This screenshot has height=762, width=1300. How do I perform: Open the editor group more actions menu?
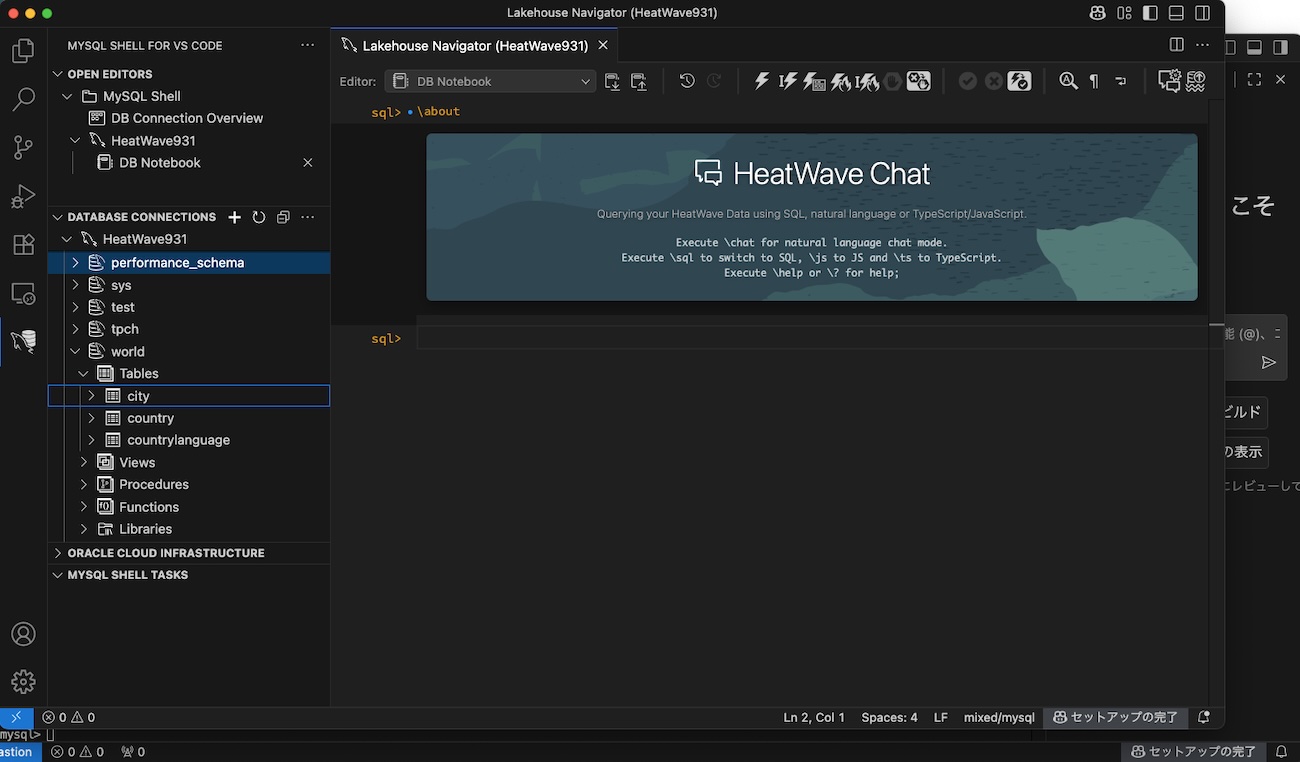click(1203, 45)
